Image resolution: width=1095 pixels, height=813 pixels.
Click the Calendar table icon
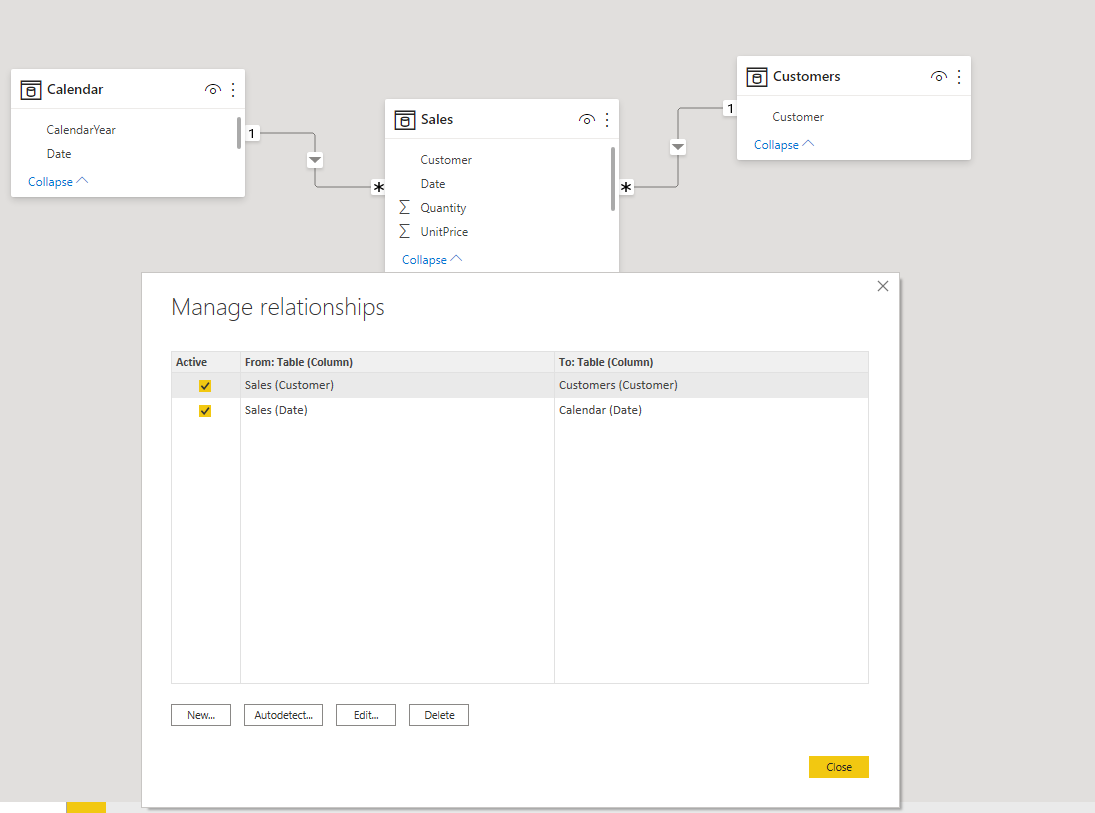[x=31, y=90]
